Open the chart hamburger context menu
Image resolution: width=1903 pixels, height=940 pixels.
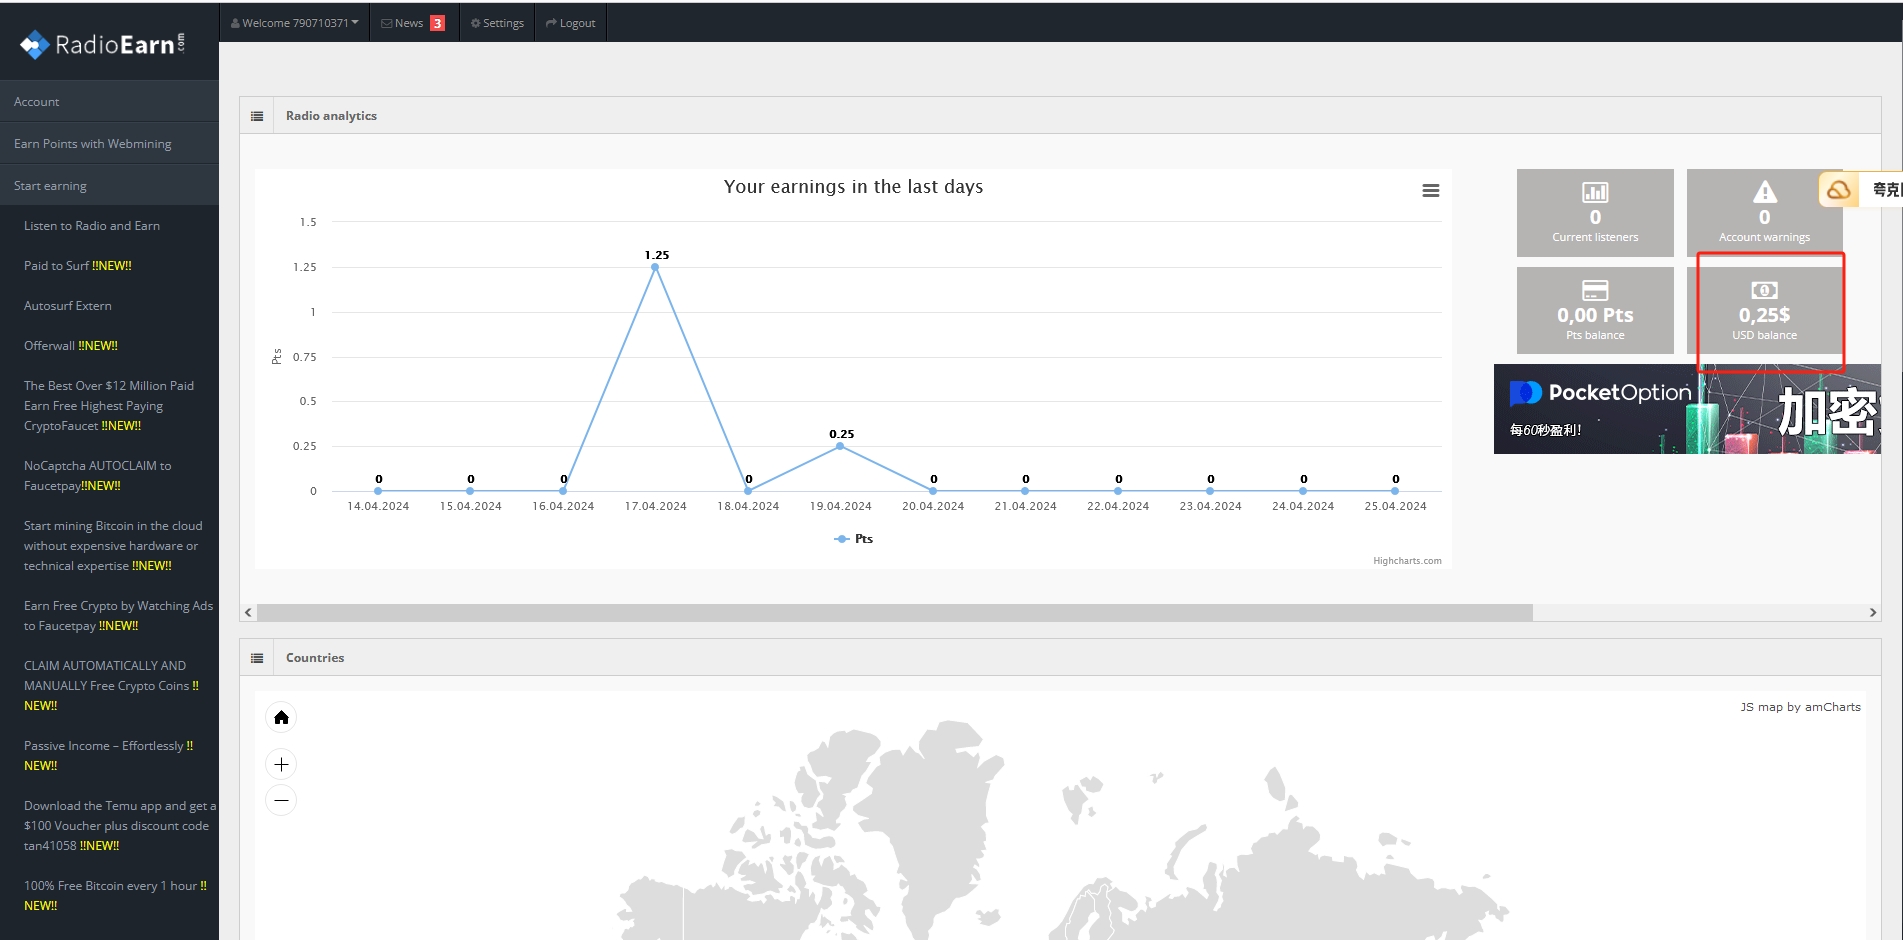(1430, 191)
